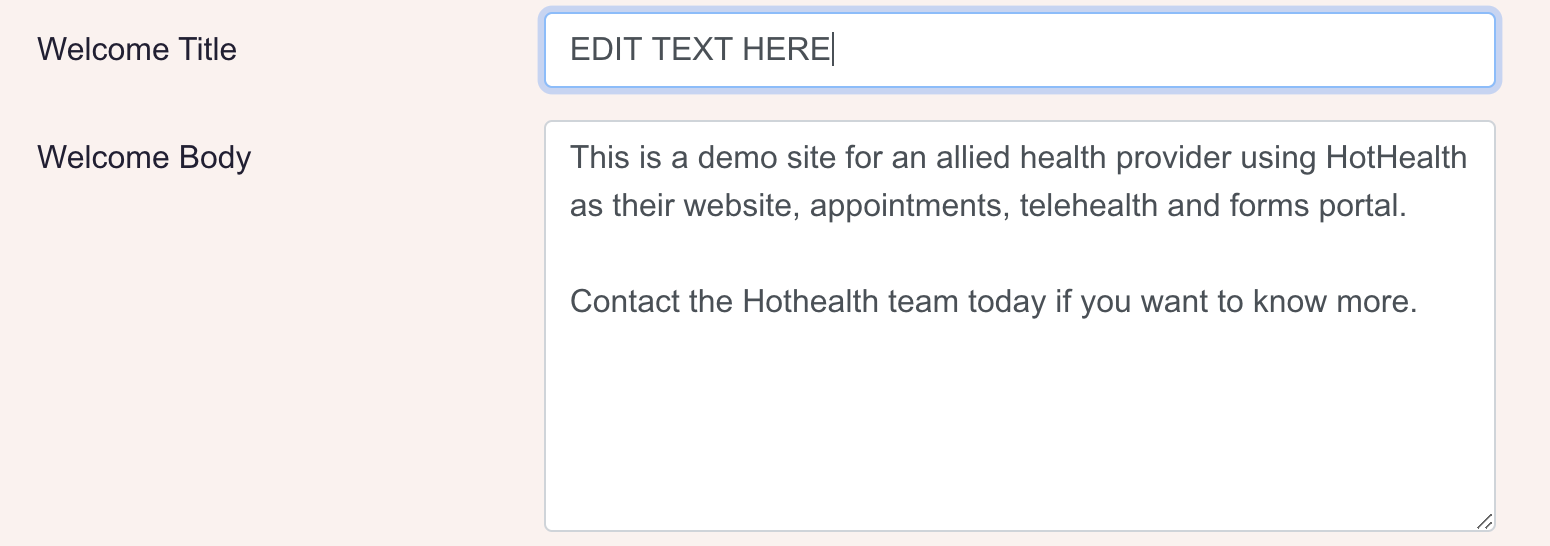Click the "Welcome Title" label
The height and width of the screenshot is (546, 1550).
(137, 49)
